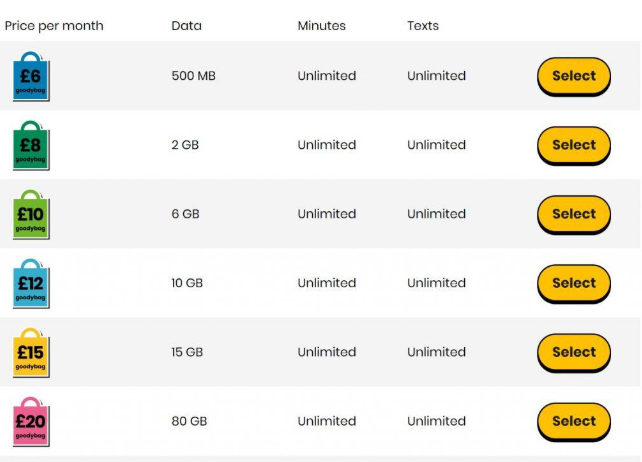This screenshot has width=642, height=462.
Task: Click the blue £6 goodybag icon
Action: (31, 76)
